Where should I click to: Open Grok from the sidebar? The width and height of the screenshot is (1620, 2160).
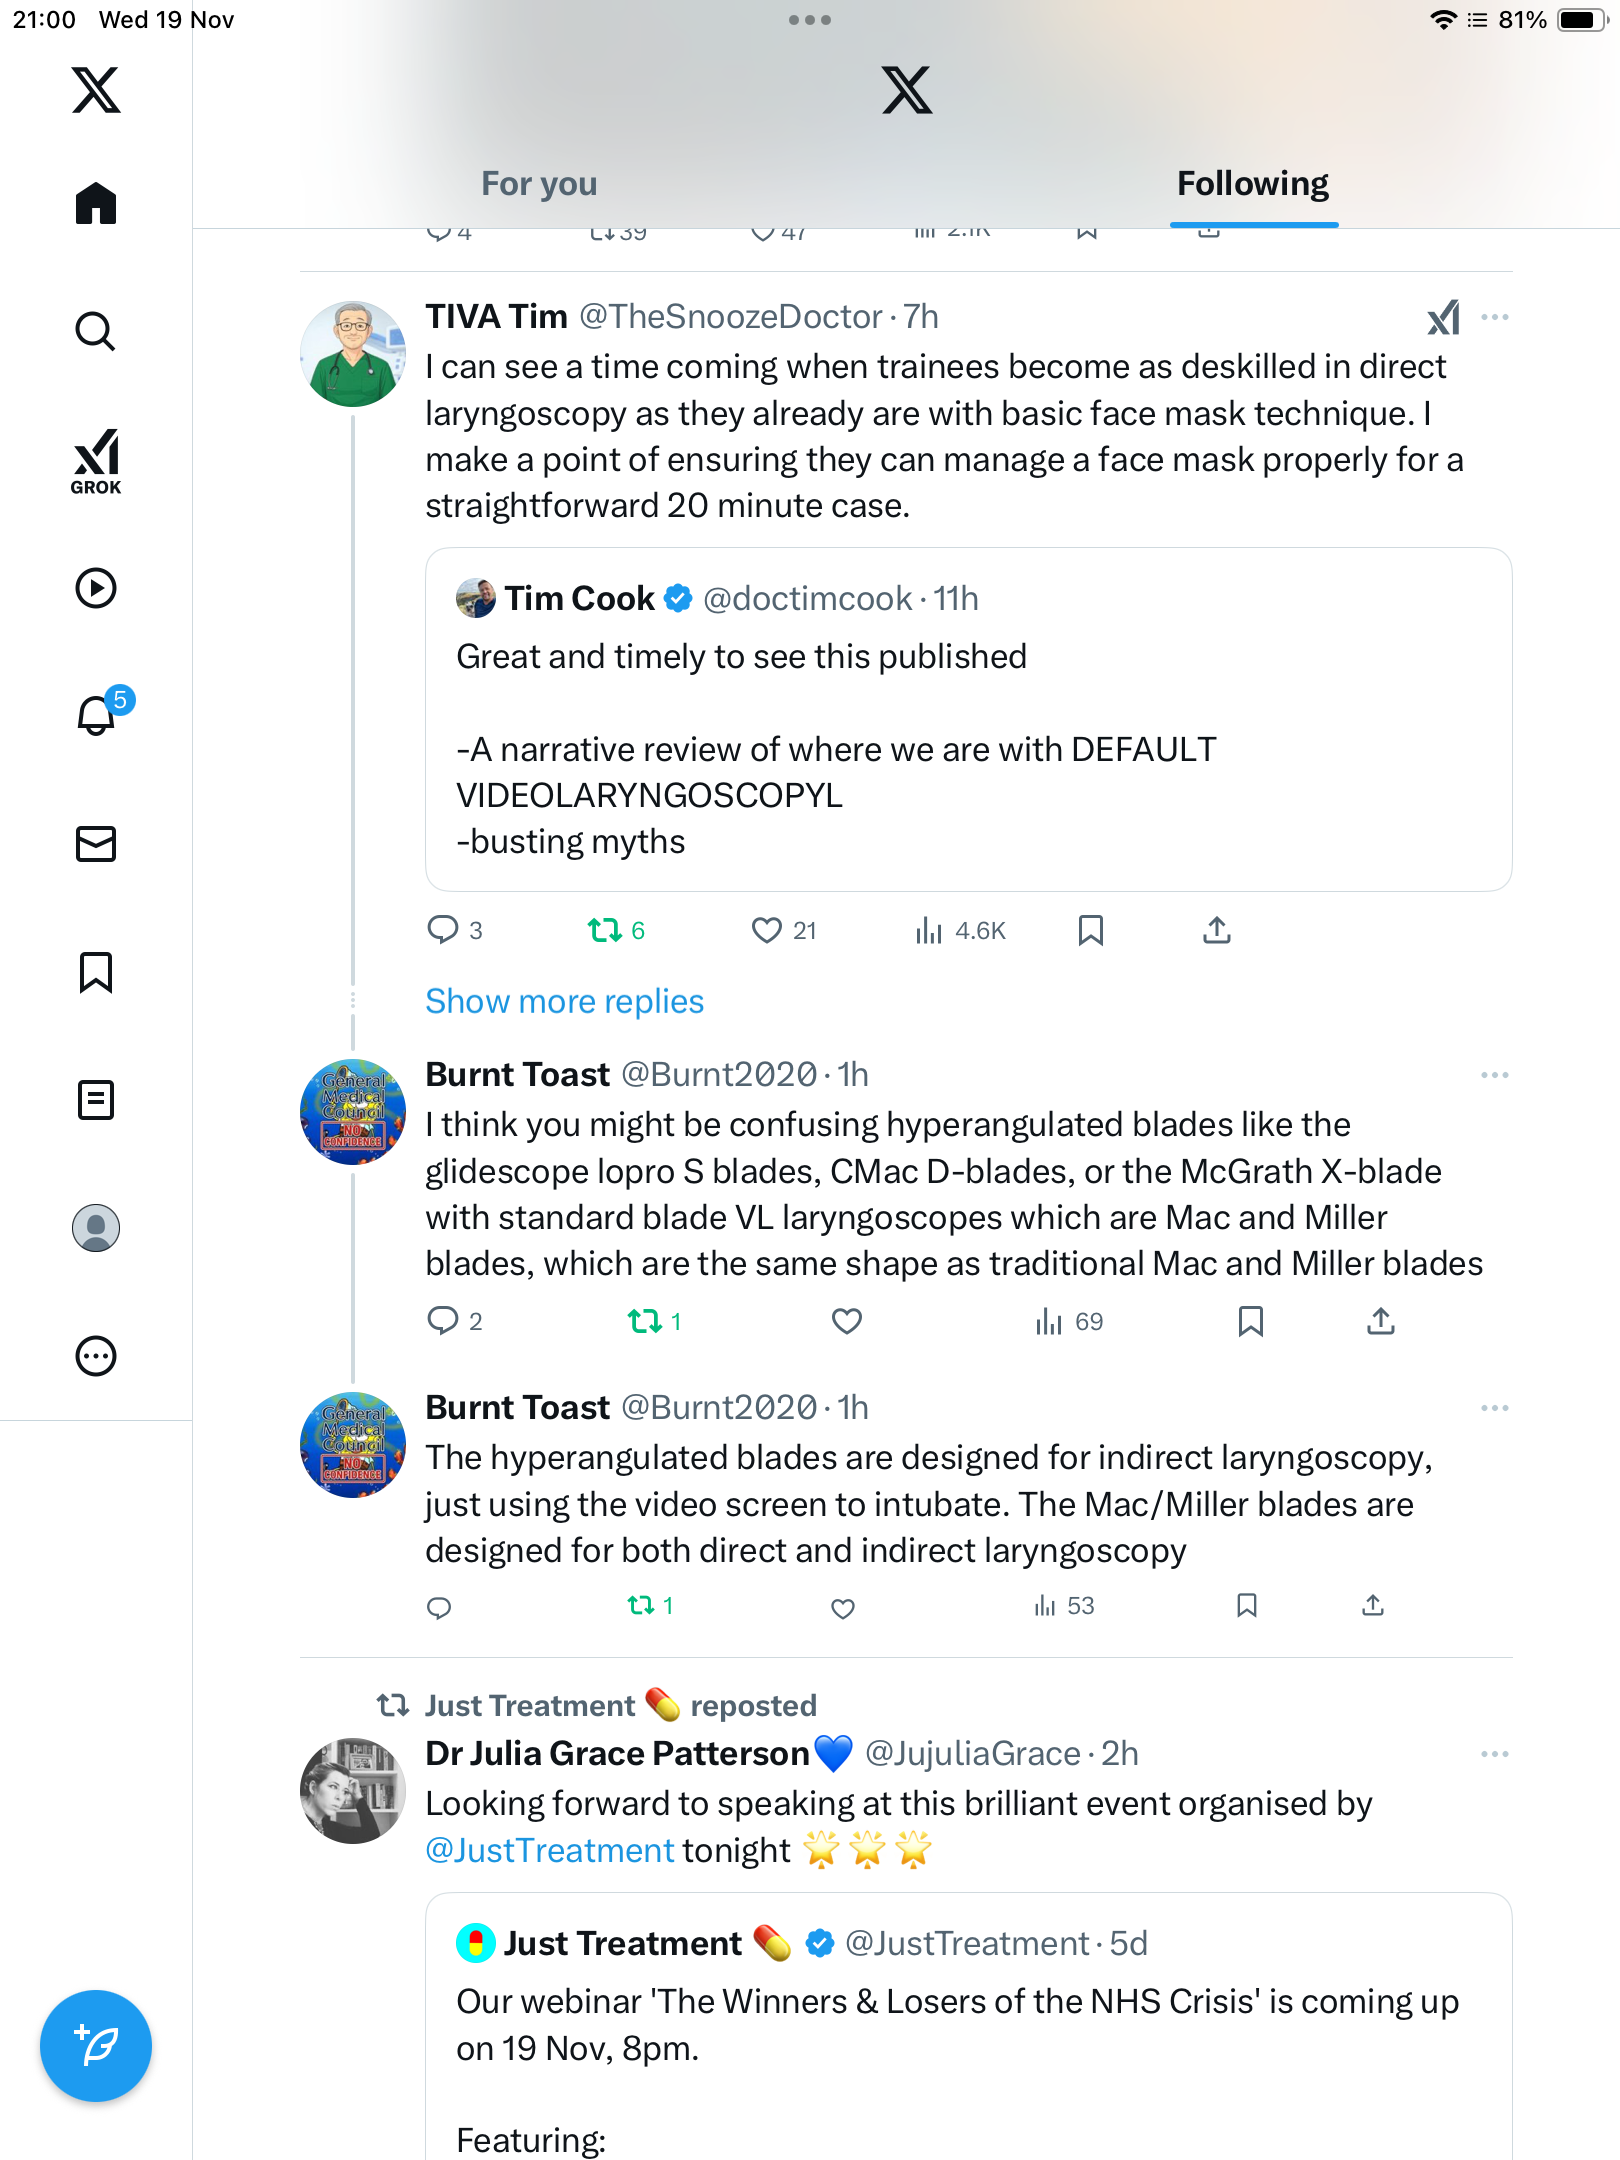(96, 462)
